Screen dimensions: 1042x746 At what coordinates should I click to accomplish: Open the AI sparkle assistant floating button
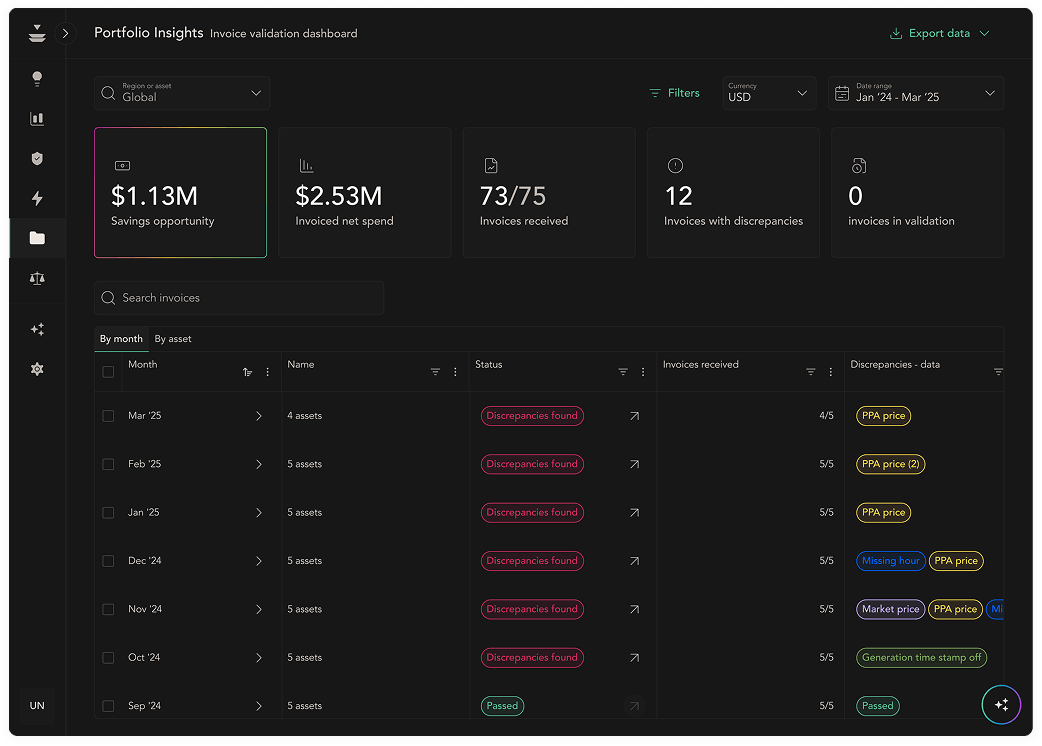coord(1001,704)
